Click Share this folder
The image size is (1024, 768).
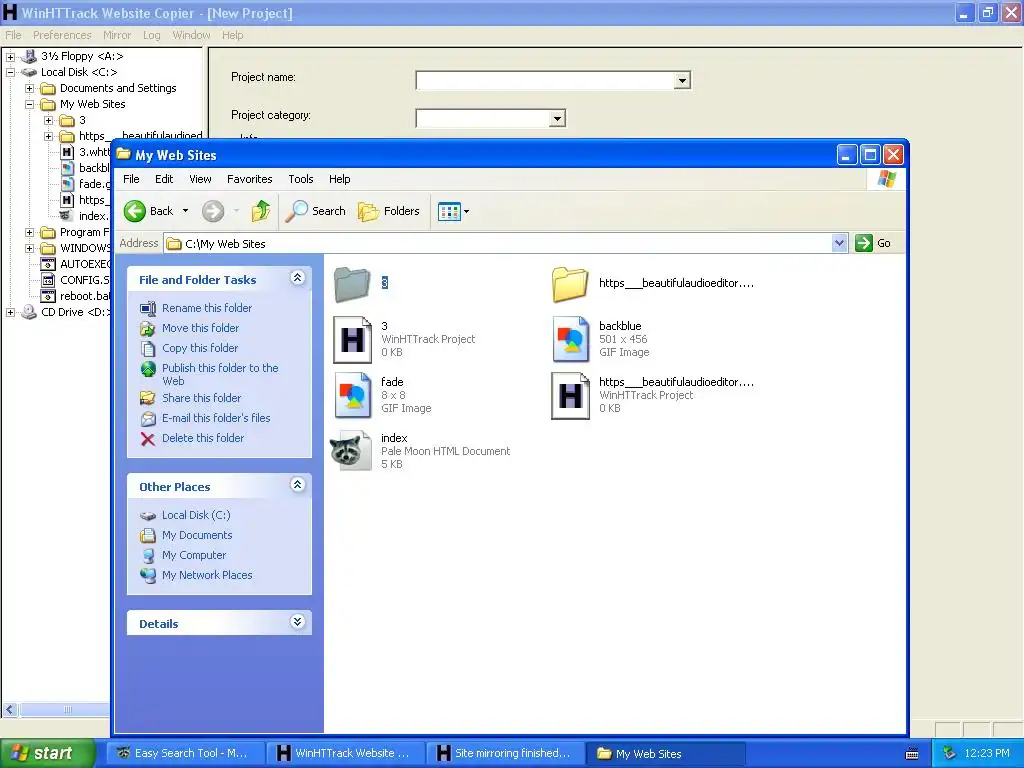click(x=201, y=398)
